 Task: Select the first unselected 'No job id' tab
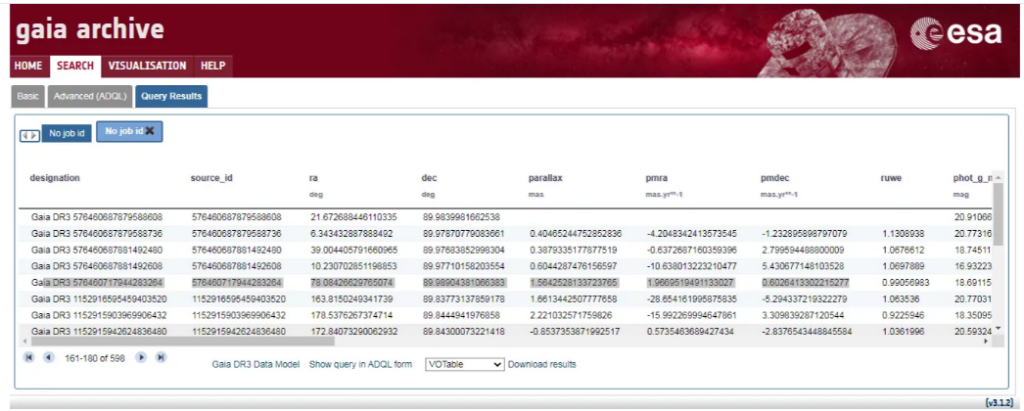click(68, 133)
